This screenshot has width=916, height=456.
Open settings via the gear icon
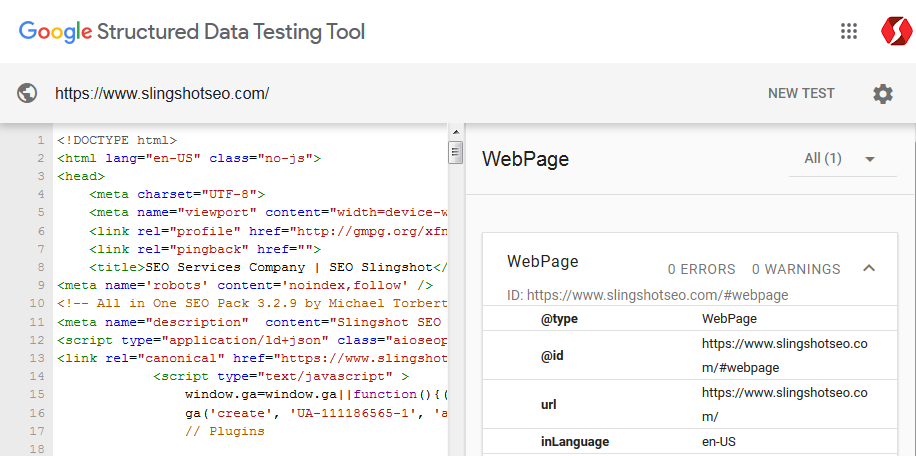[883, 93]
